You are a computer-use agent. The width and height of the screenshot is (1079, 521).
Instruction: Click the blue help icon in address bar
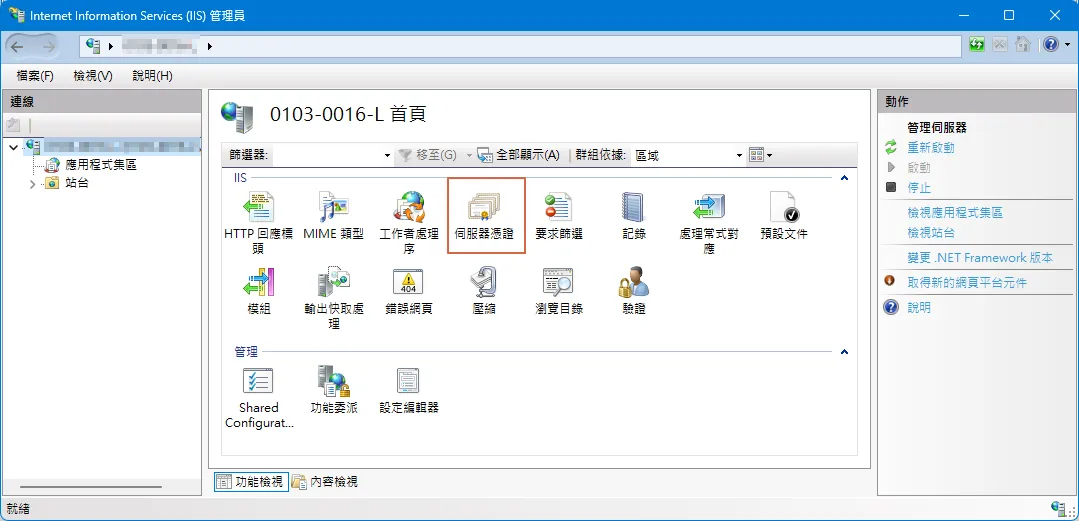click(1050, 45)
